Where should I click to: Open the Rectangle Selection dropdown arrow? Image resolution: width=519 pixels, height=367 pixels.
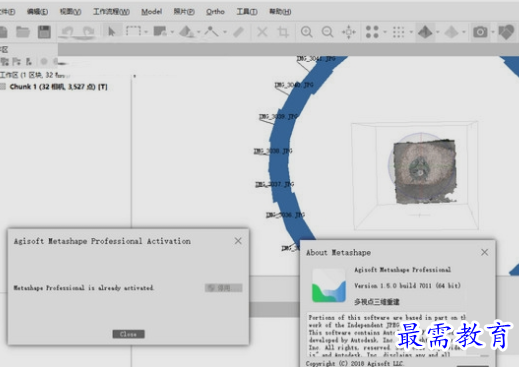[146, 32]
